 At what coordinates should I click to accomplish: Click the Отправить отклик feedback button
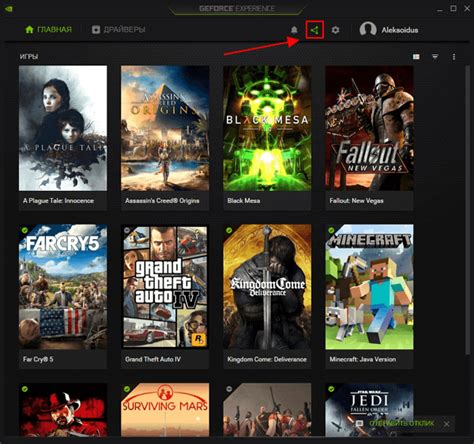click(402, 423)
